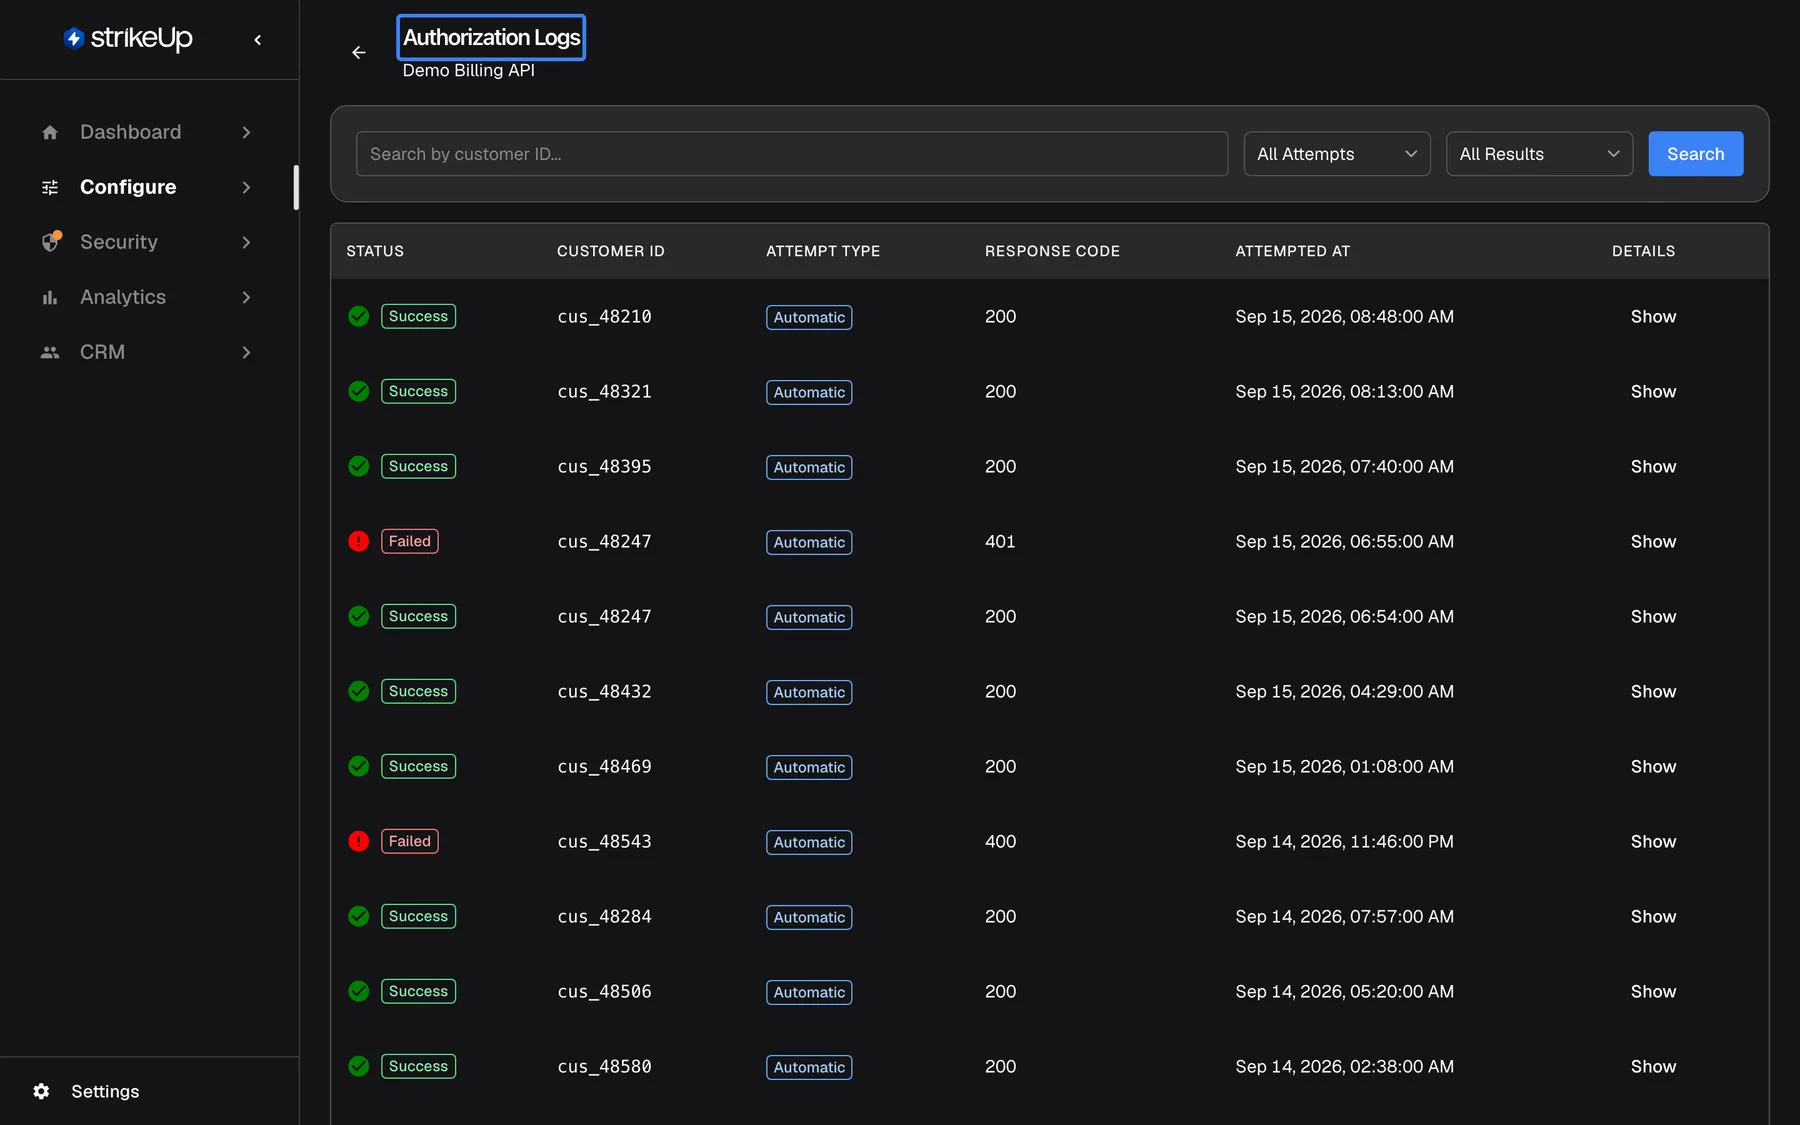Screen dimensions: 1800x1125
Task: Click the blue Search button
Action: [1695, 154]
